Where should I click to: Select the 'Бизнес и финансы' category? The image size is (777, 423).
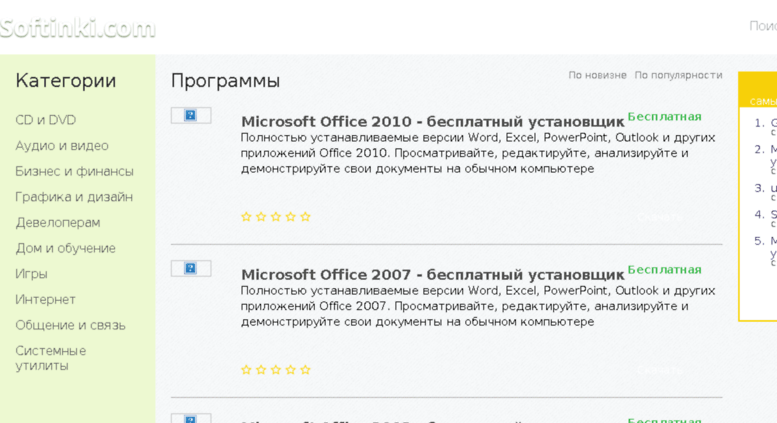(x=74, y=172)
